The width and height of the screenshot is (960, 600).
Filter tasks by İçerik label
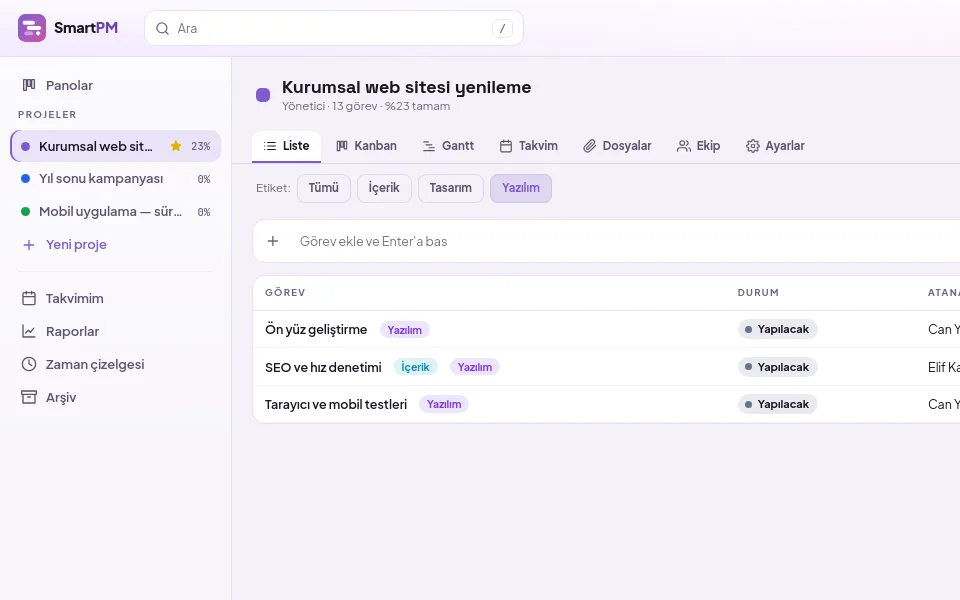pyautogui.click(x=384, y=188)
